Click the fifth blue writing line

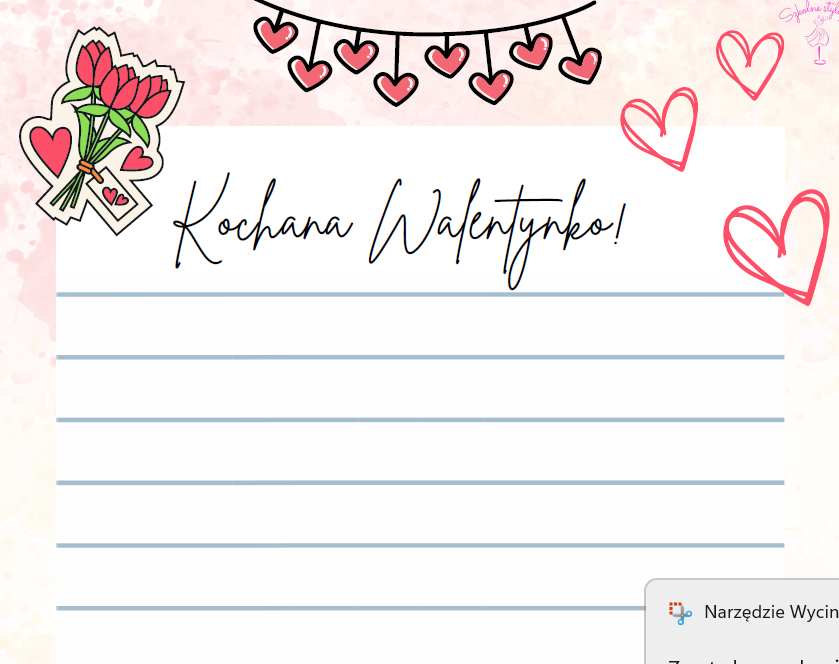pyautogui.click(x=420, y=545)
